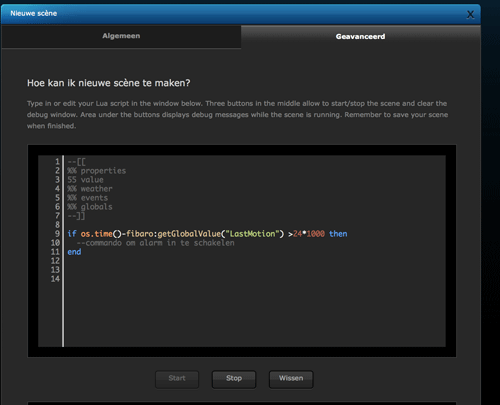
Task: Click the '%% events' comment line
Action: point(88,198)
